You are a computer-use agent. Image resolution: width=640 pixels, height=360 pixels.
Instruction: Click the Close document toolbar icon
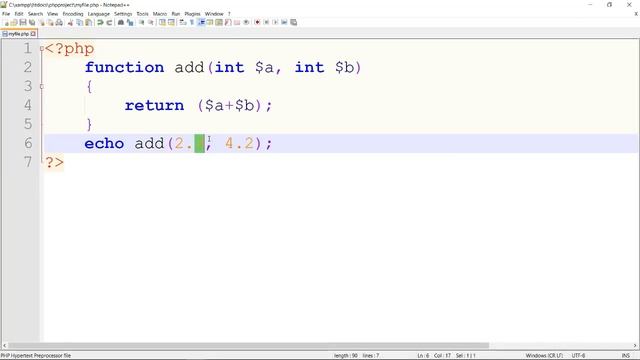point(42,22)
